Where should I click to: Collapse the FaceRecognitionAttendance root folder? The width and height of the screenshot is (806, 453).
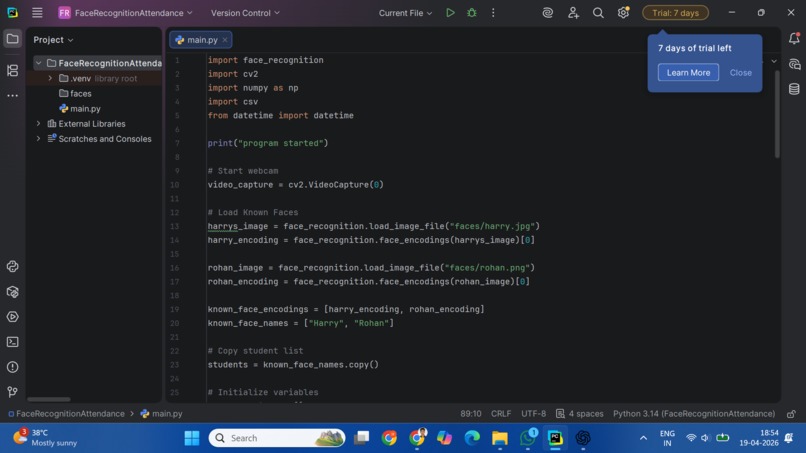pos(39,63)
